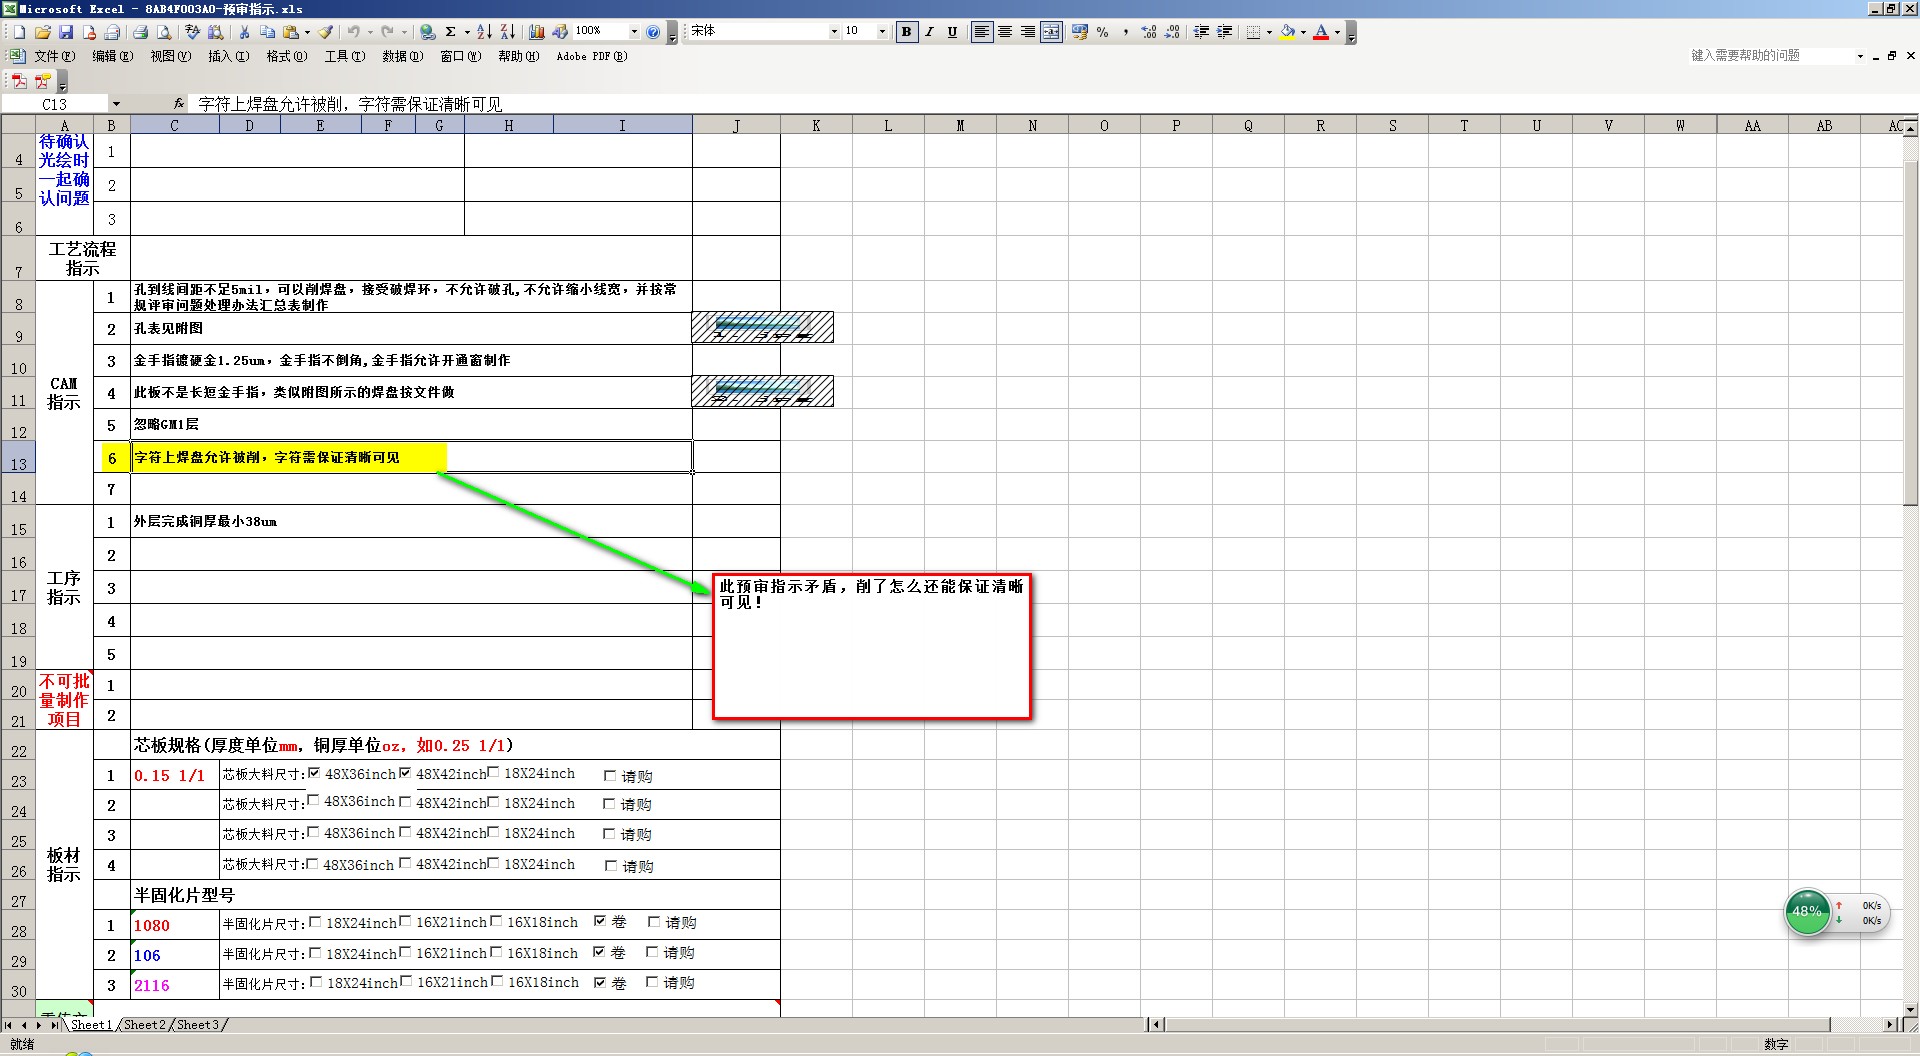
Task: Switch to the Sheet2 tab
Action: (145, 1025)
